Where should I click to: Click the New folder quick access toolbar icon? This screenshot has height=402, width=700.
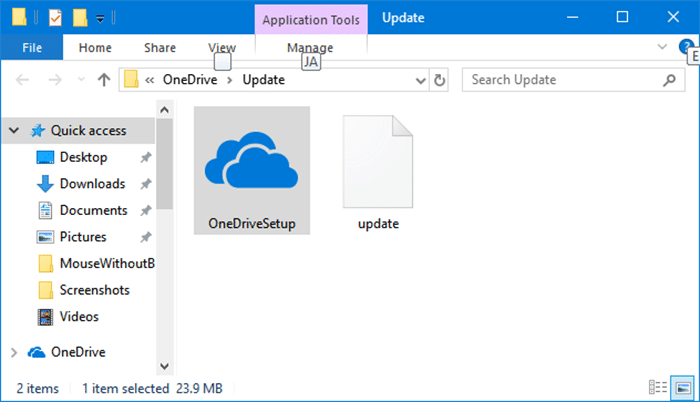point(80,18)
